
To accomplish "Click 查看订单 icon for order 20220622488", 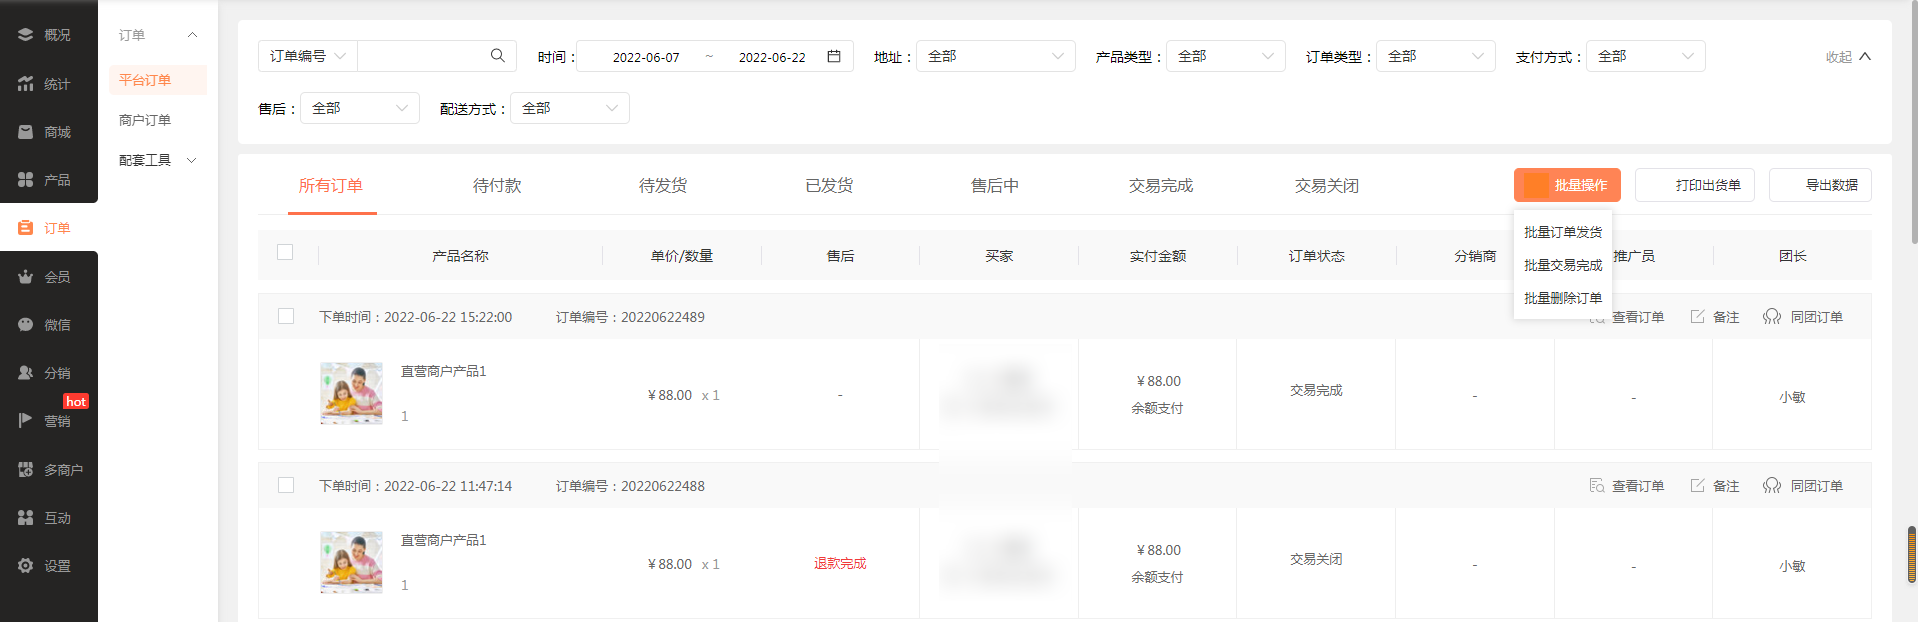I will pos(1597,486).
